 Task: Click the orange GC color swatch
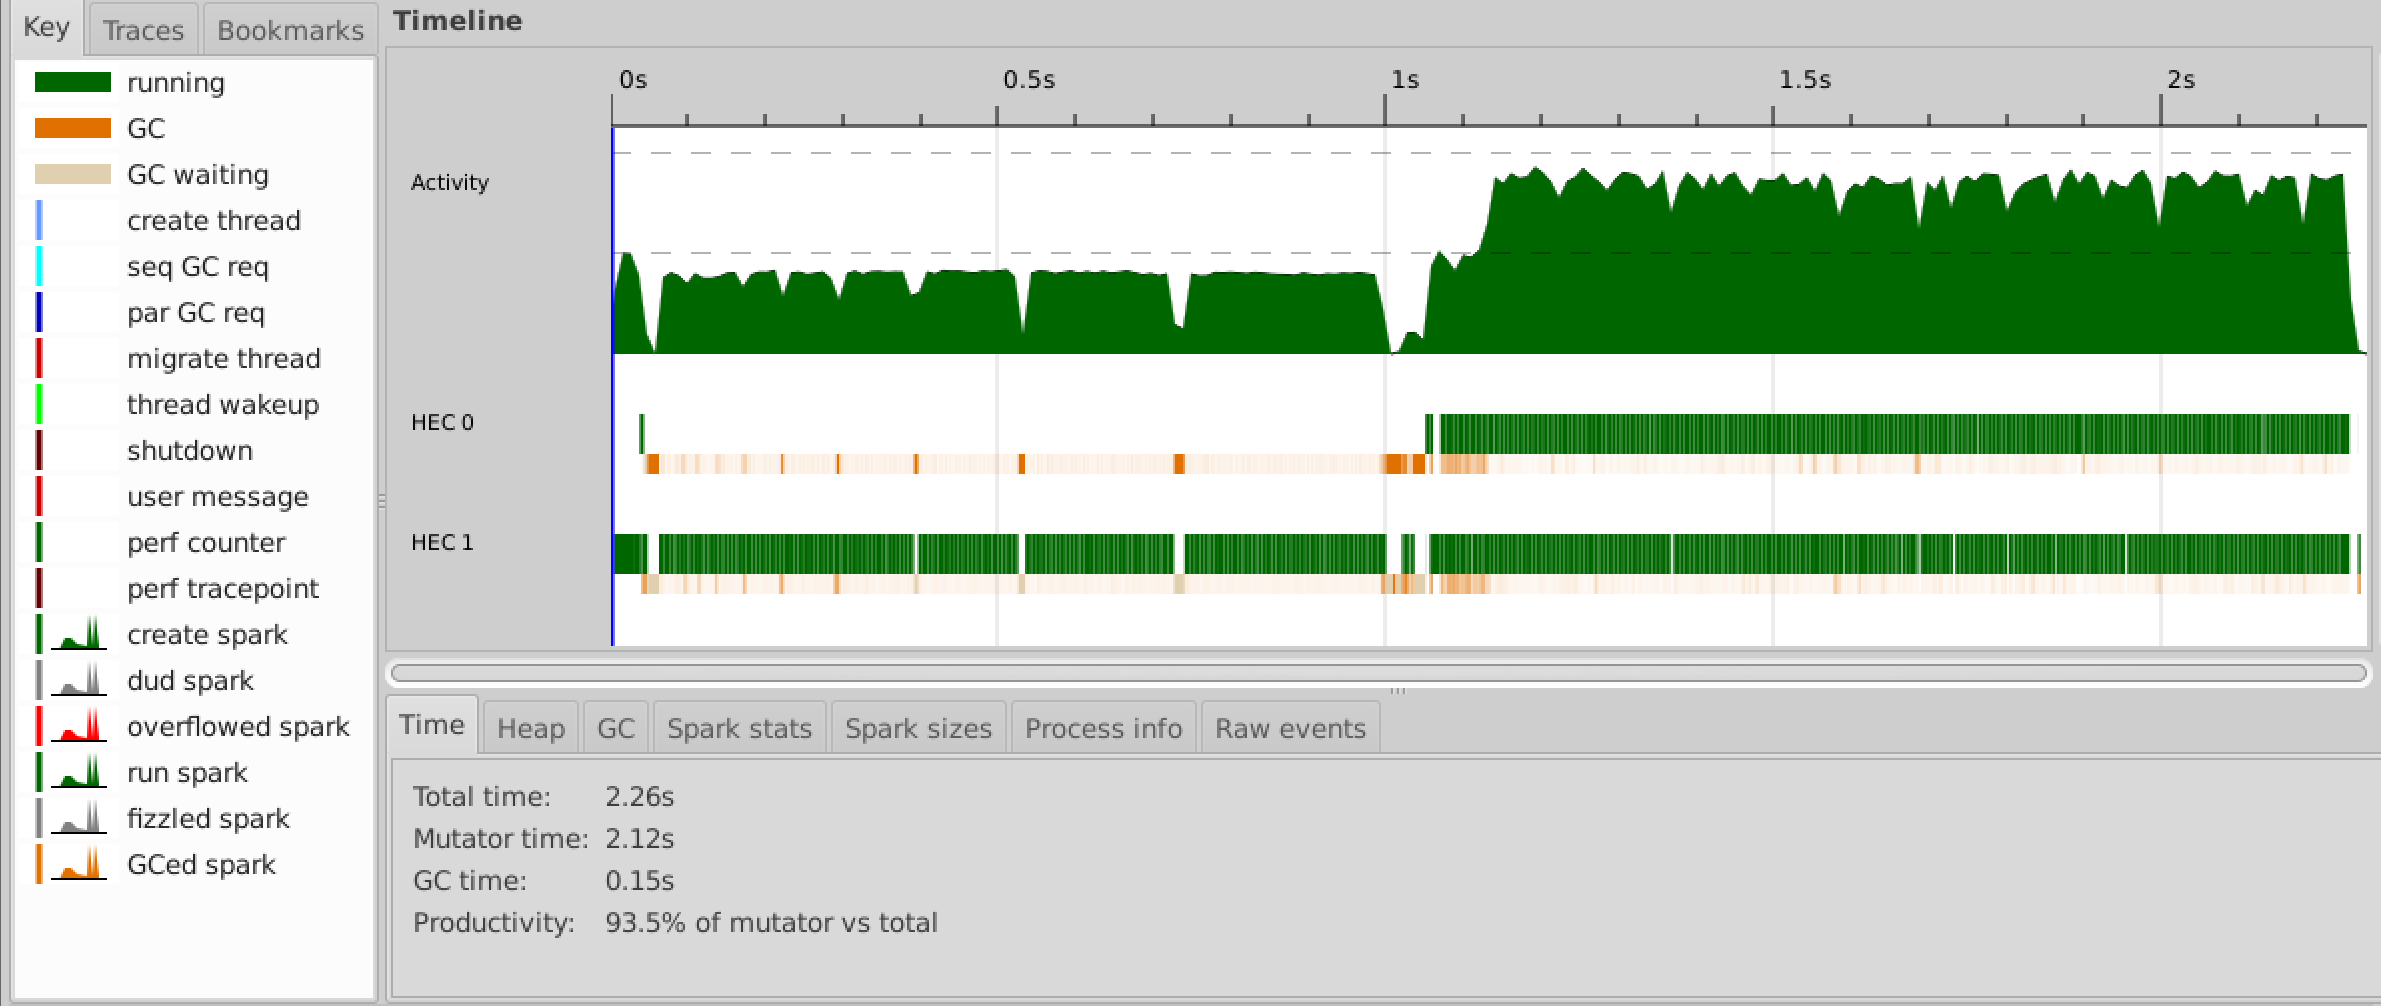point(72,129)
